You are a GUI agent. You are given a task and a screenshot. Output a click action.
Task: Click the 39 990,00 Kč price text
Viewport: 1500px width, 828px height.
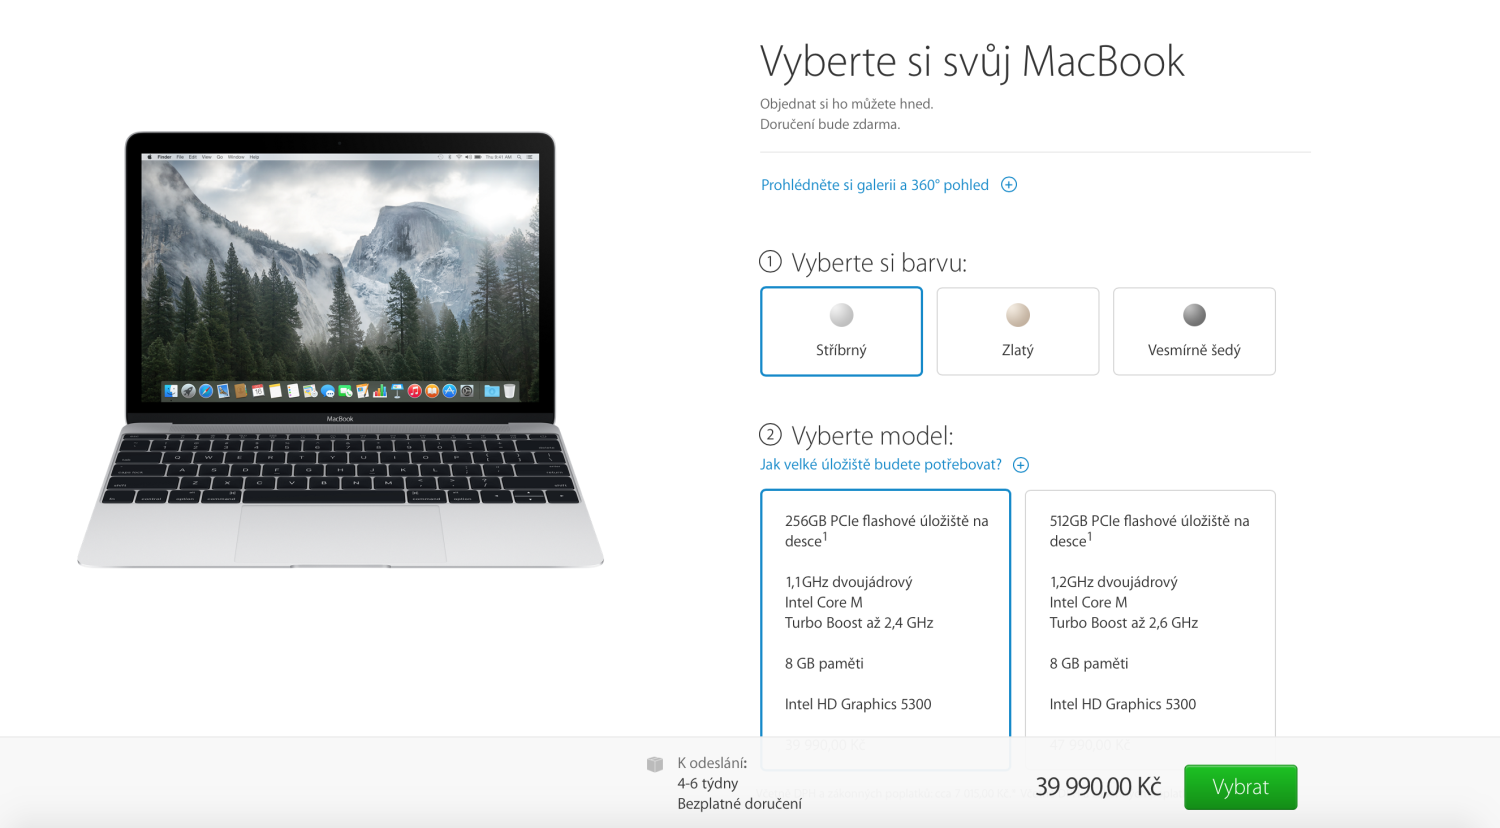1098,787
